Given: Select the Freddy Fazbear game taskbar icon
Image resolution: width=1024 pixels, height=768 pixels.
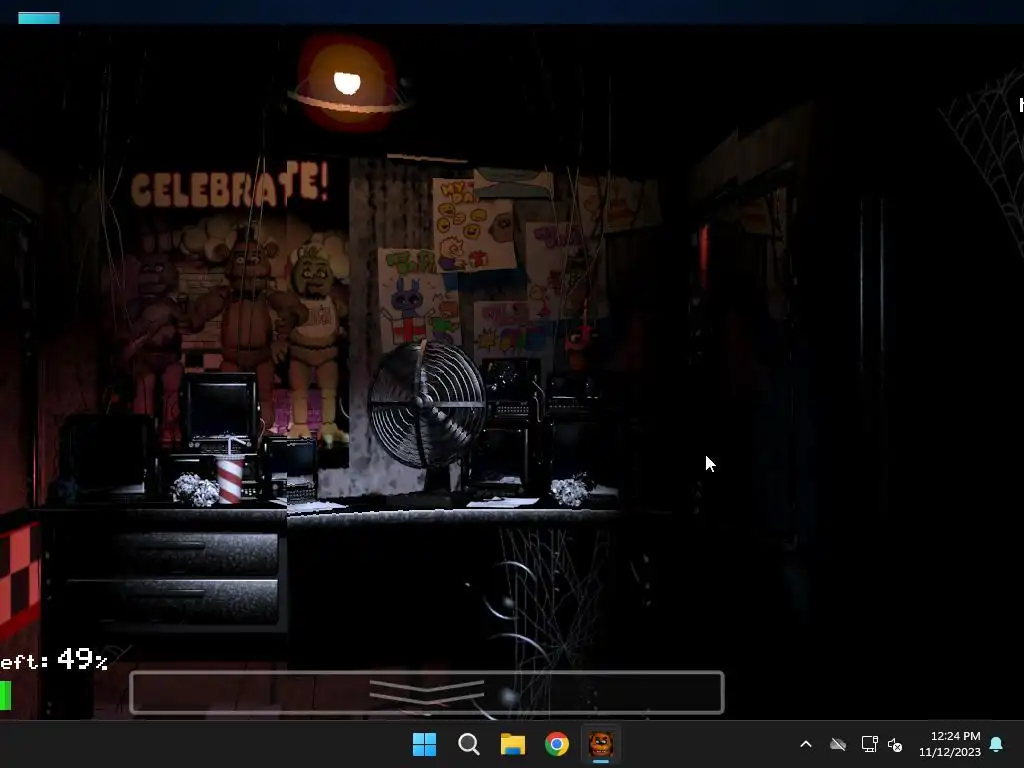Looking at the screenshot, I should (x=601, y=744).
